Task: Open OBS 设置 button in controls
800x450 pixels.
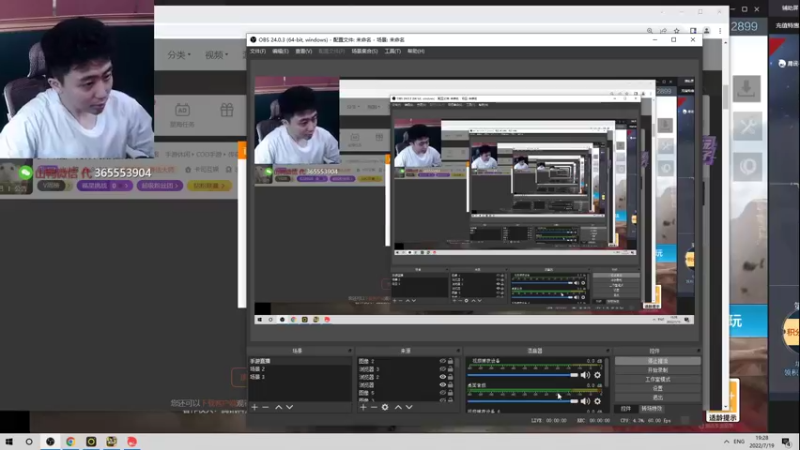Action: (658, 388)
